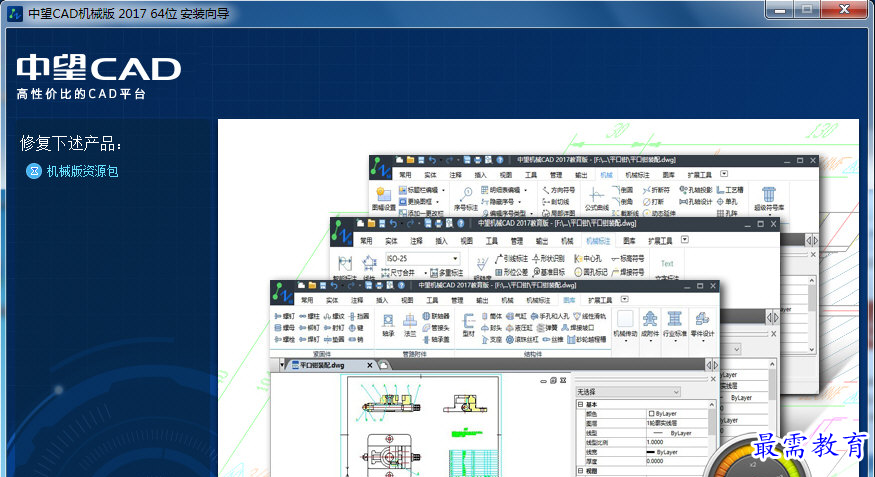
Task: Open the 标题栏编辑 dropdown in back window
Action: (444, 190)
